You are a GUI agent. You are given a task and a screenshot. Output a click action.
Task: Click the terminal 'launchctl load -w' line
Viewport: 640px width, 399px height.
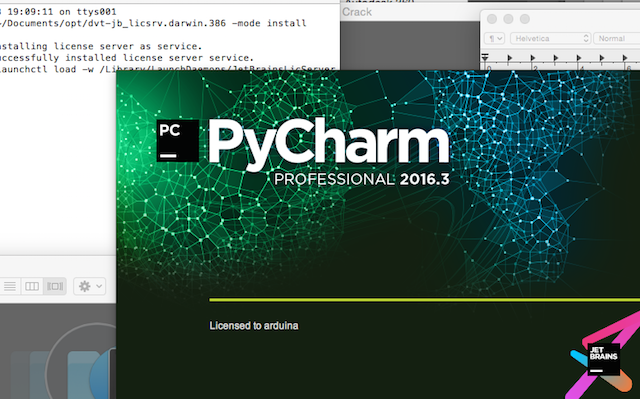tap(168, 68)
